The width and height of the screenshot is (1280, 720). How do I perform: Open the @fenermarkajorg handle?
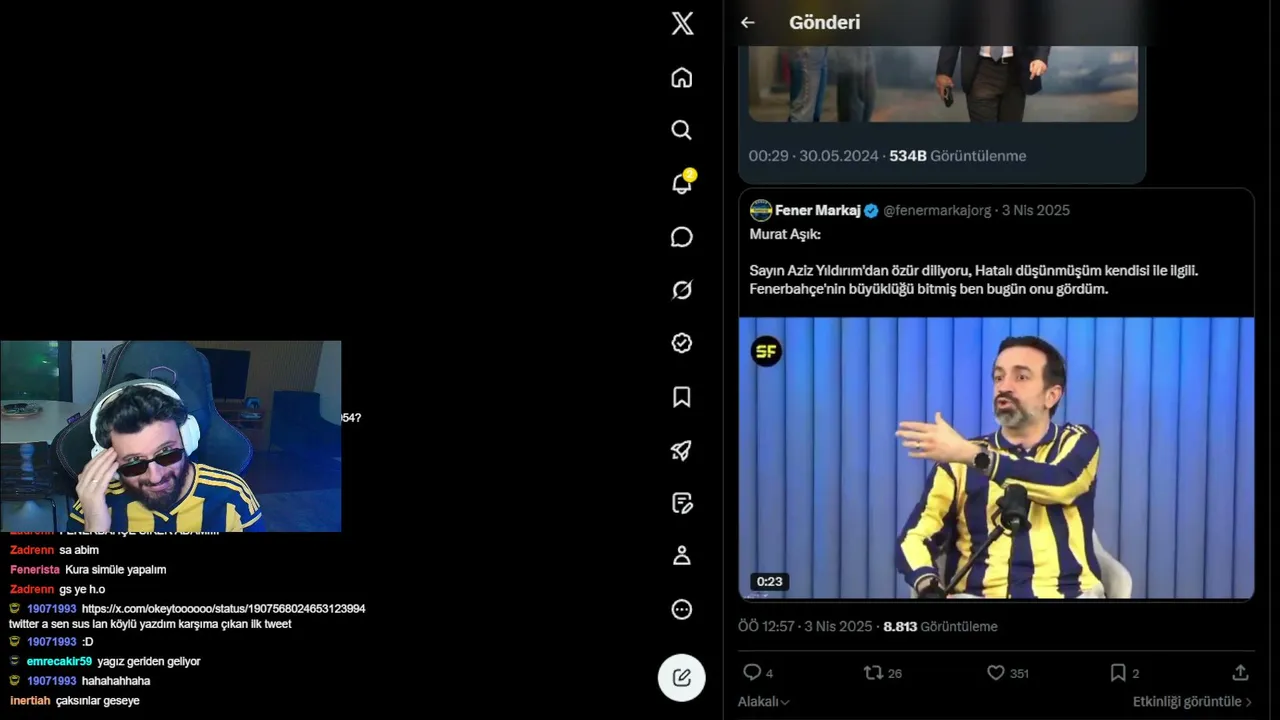[937, 210]
